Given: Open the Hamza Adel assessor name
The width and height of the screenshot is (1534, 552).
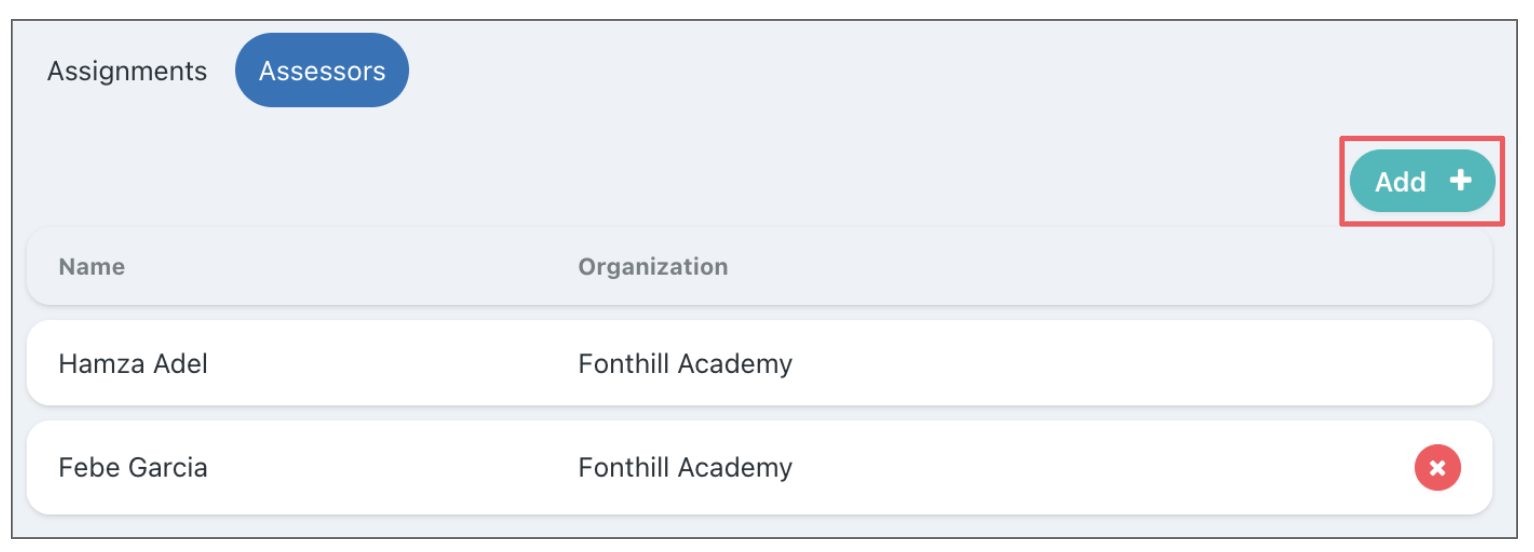Looking at the screenshot, I should pyautogui.click(x=133, y=363).
